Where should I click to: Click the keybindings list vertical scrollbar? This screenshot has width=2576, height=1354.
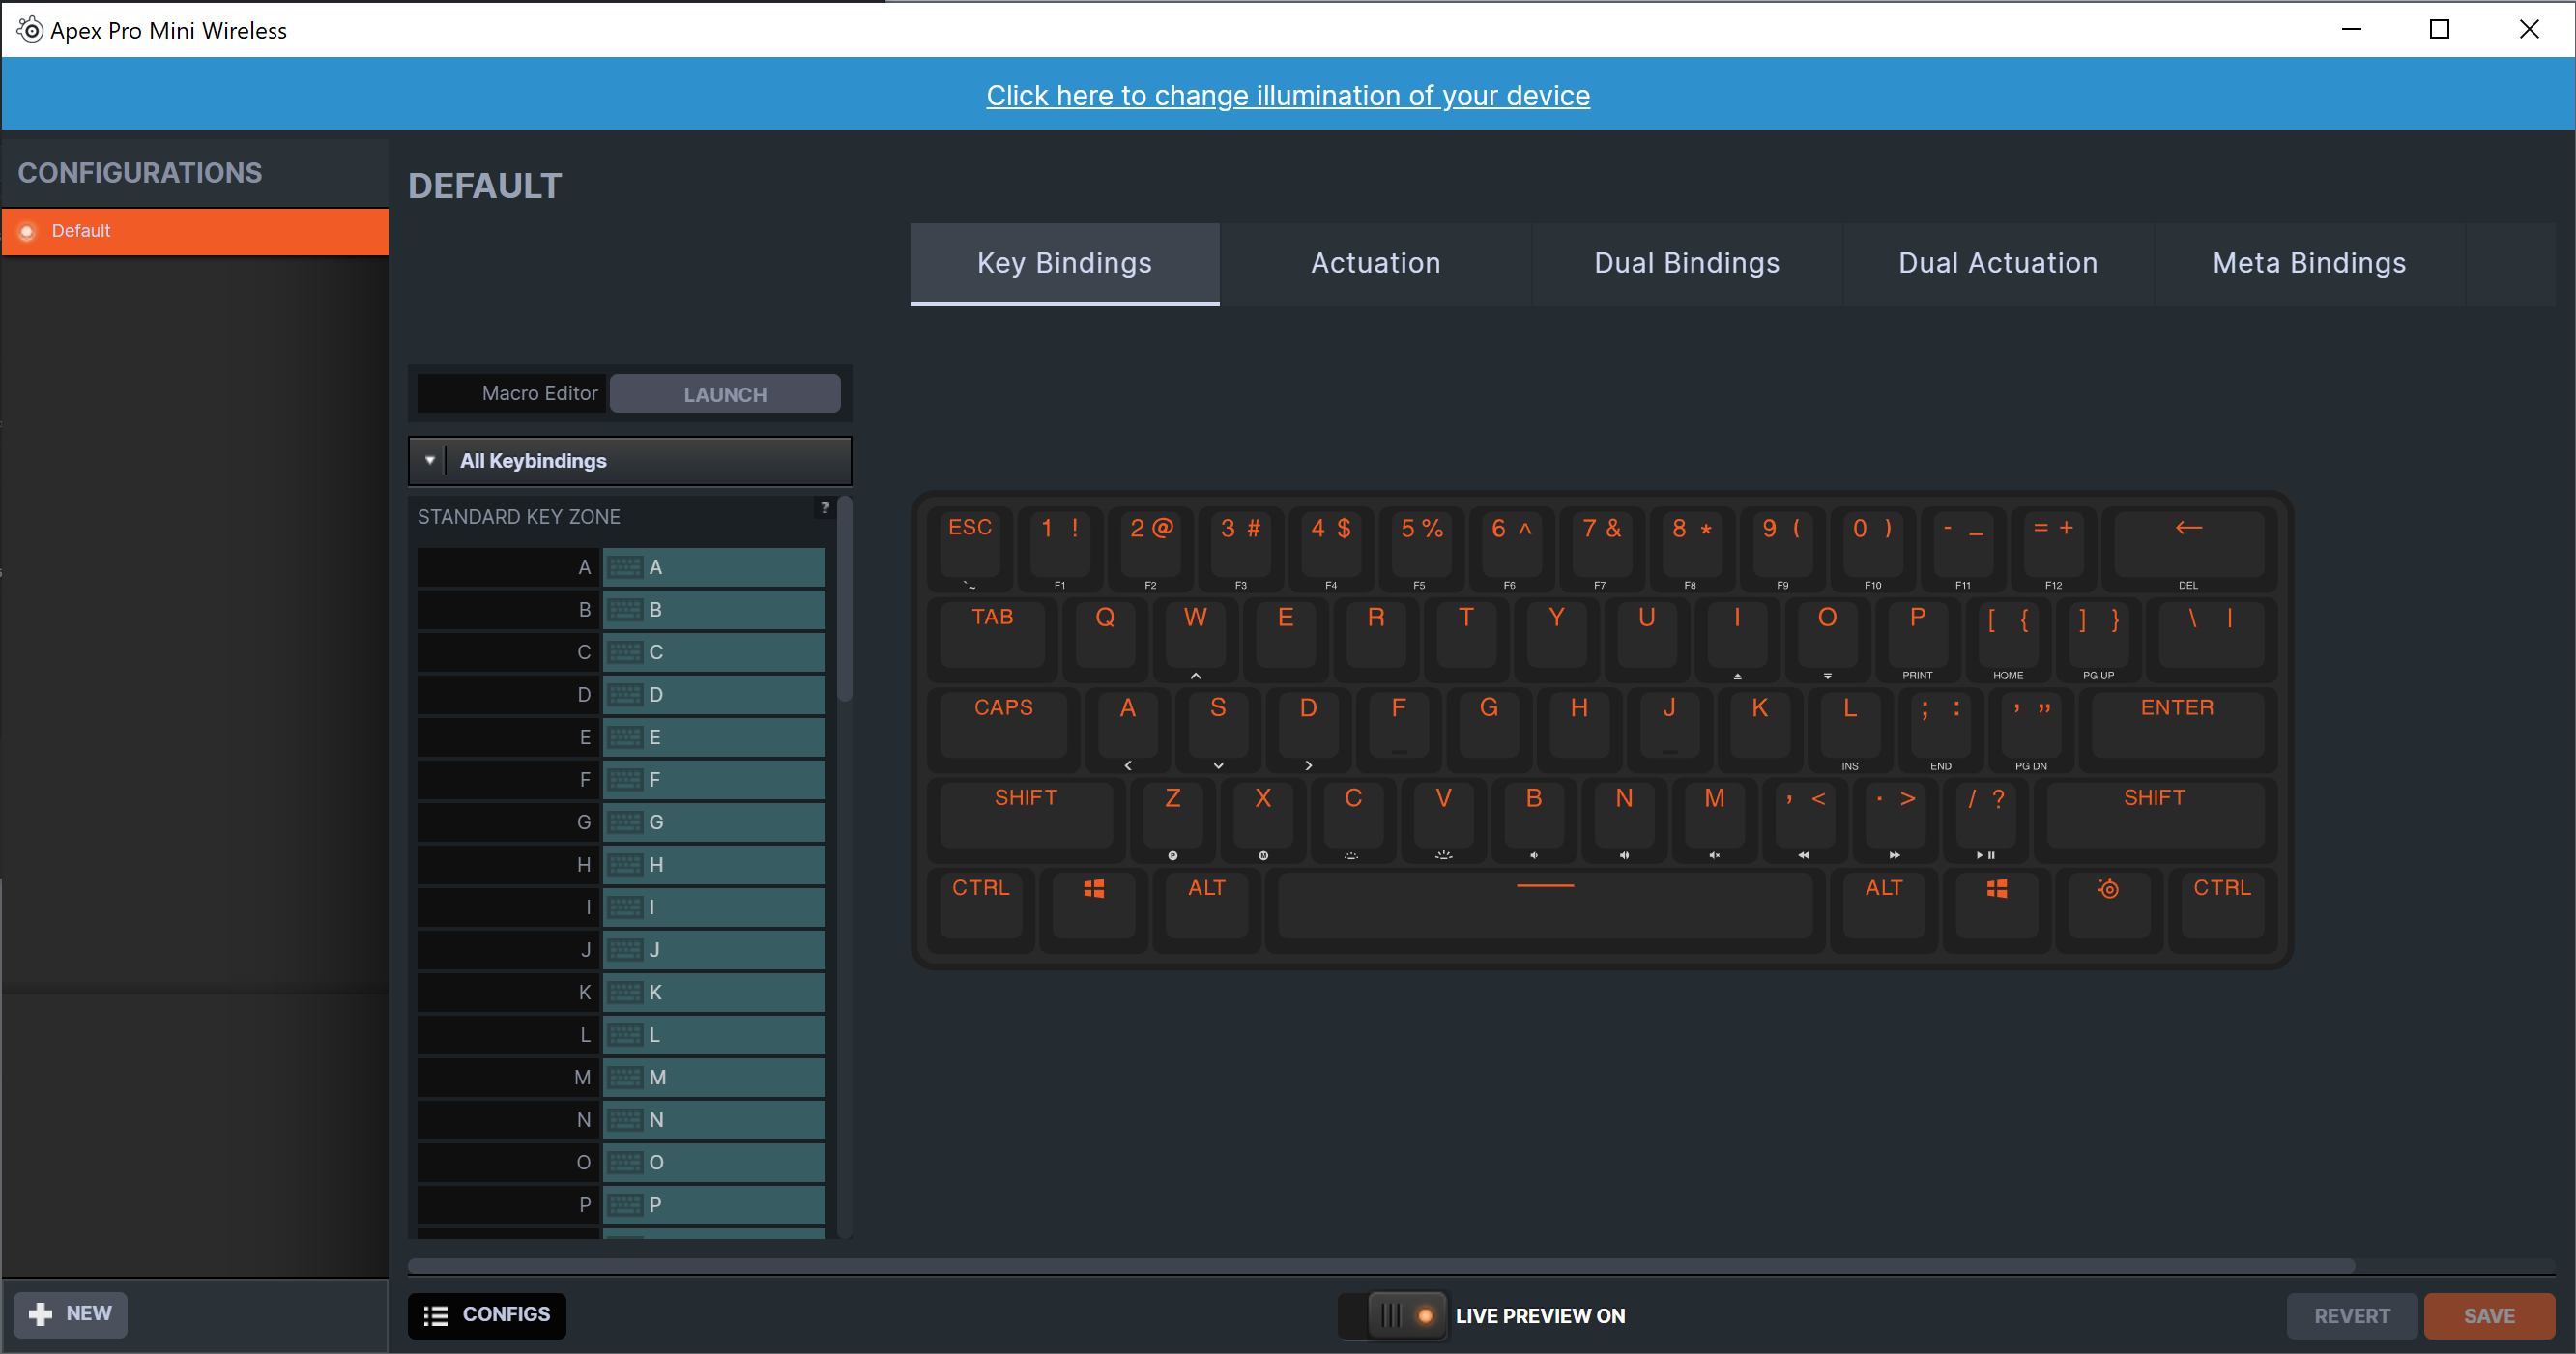845,600
